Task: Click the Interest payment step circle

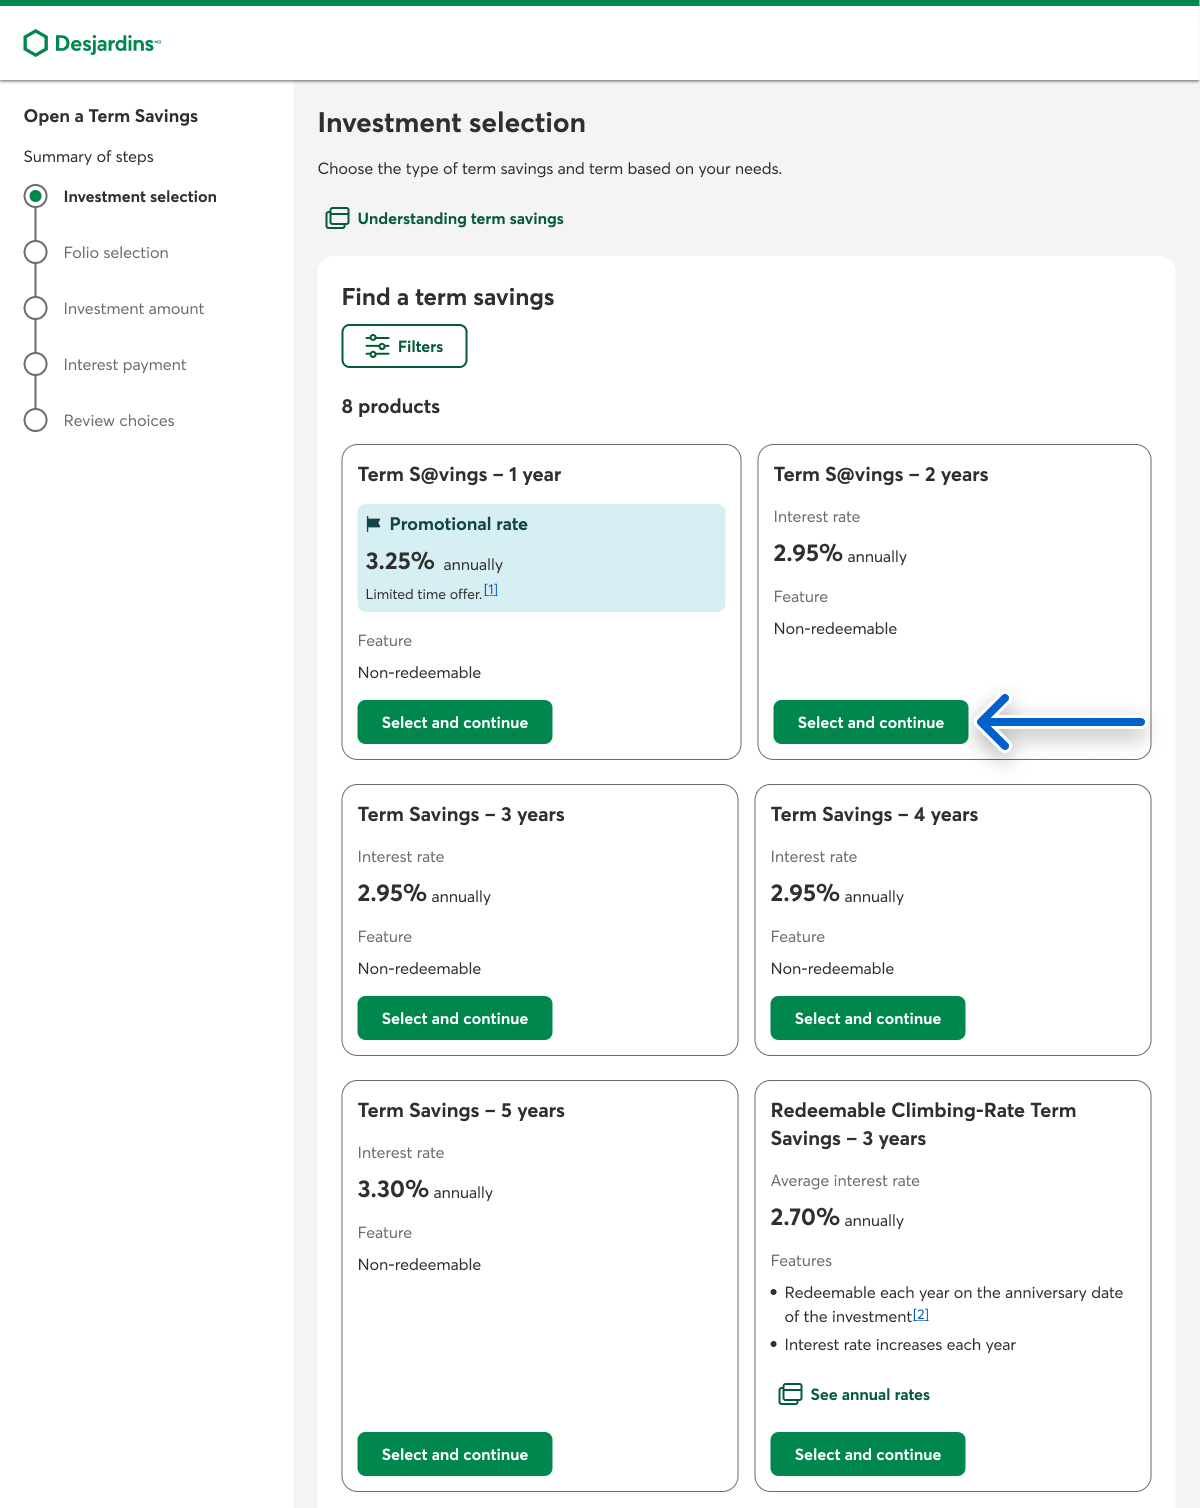Action: pyautogui.click(x=36, y=364)
